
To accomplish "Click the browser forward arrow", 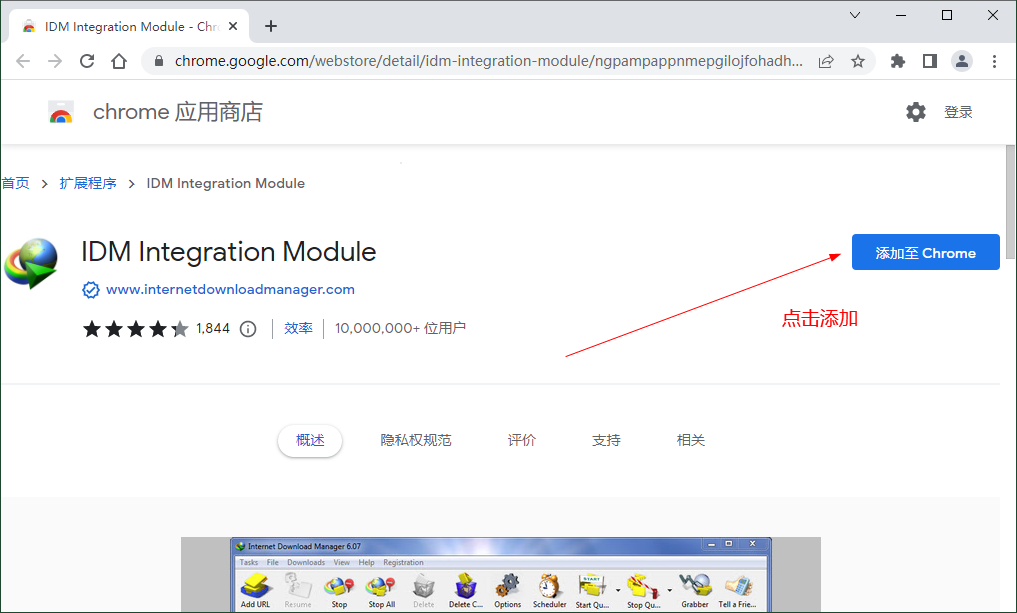I will click(55, 61).
